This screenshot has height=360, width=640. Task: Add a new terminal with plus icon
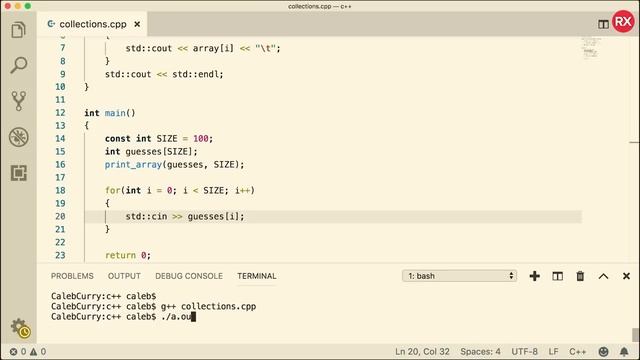(x=534, y=276)
